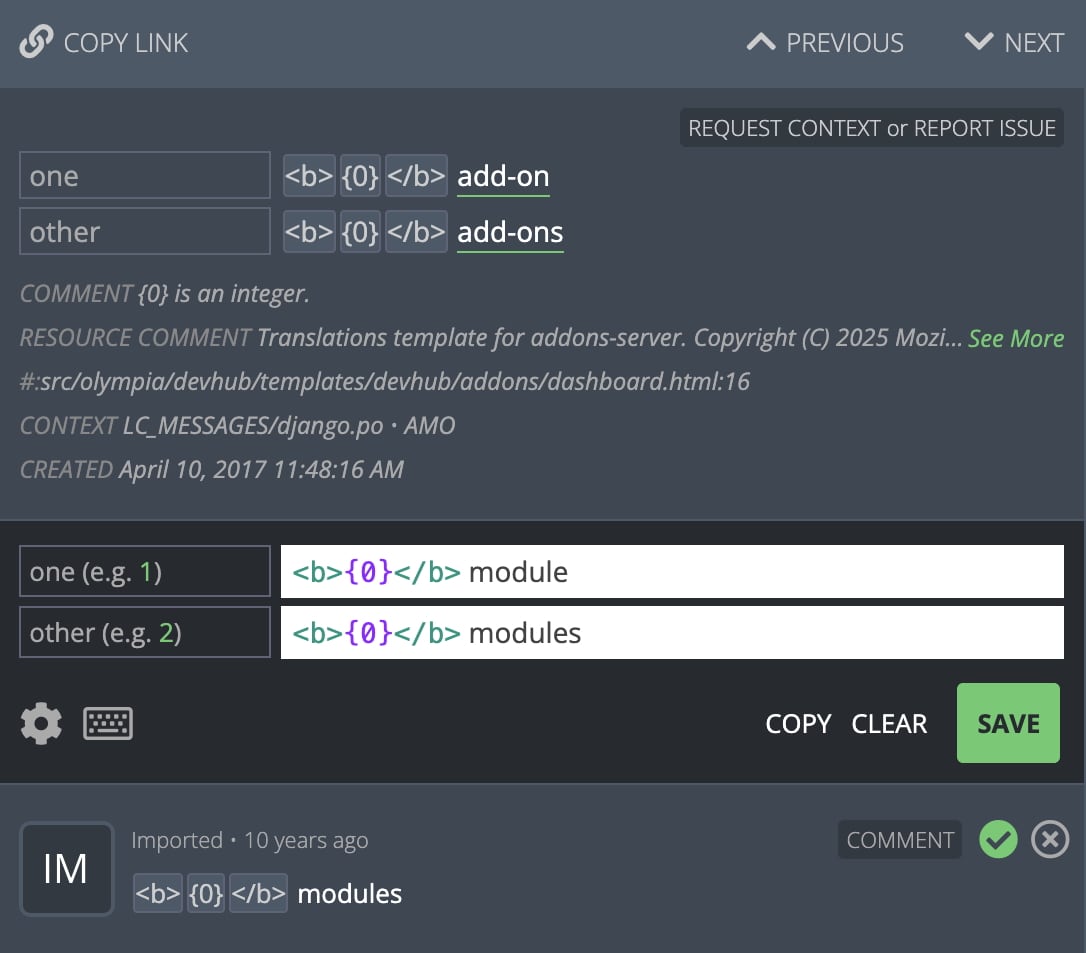Image resolution: width=1086 pixels, height=953 pixels.
Task: Click COPY to copy source string
Action: 798,723
